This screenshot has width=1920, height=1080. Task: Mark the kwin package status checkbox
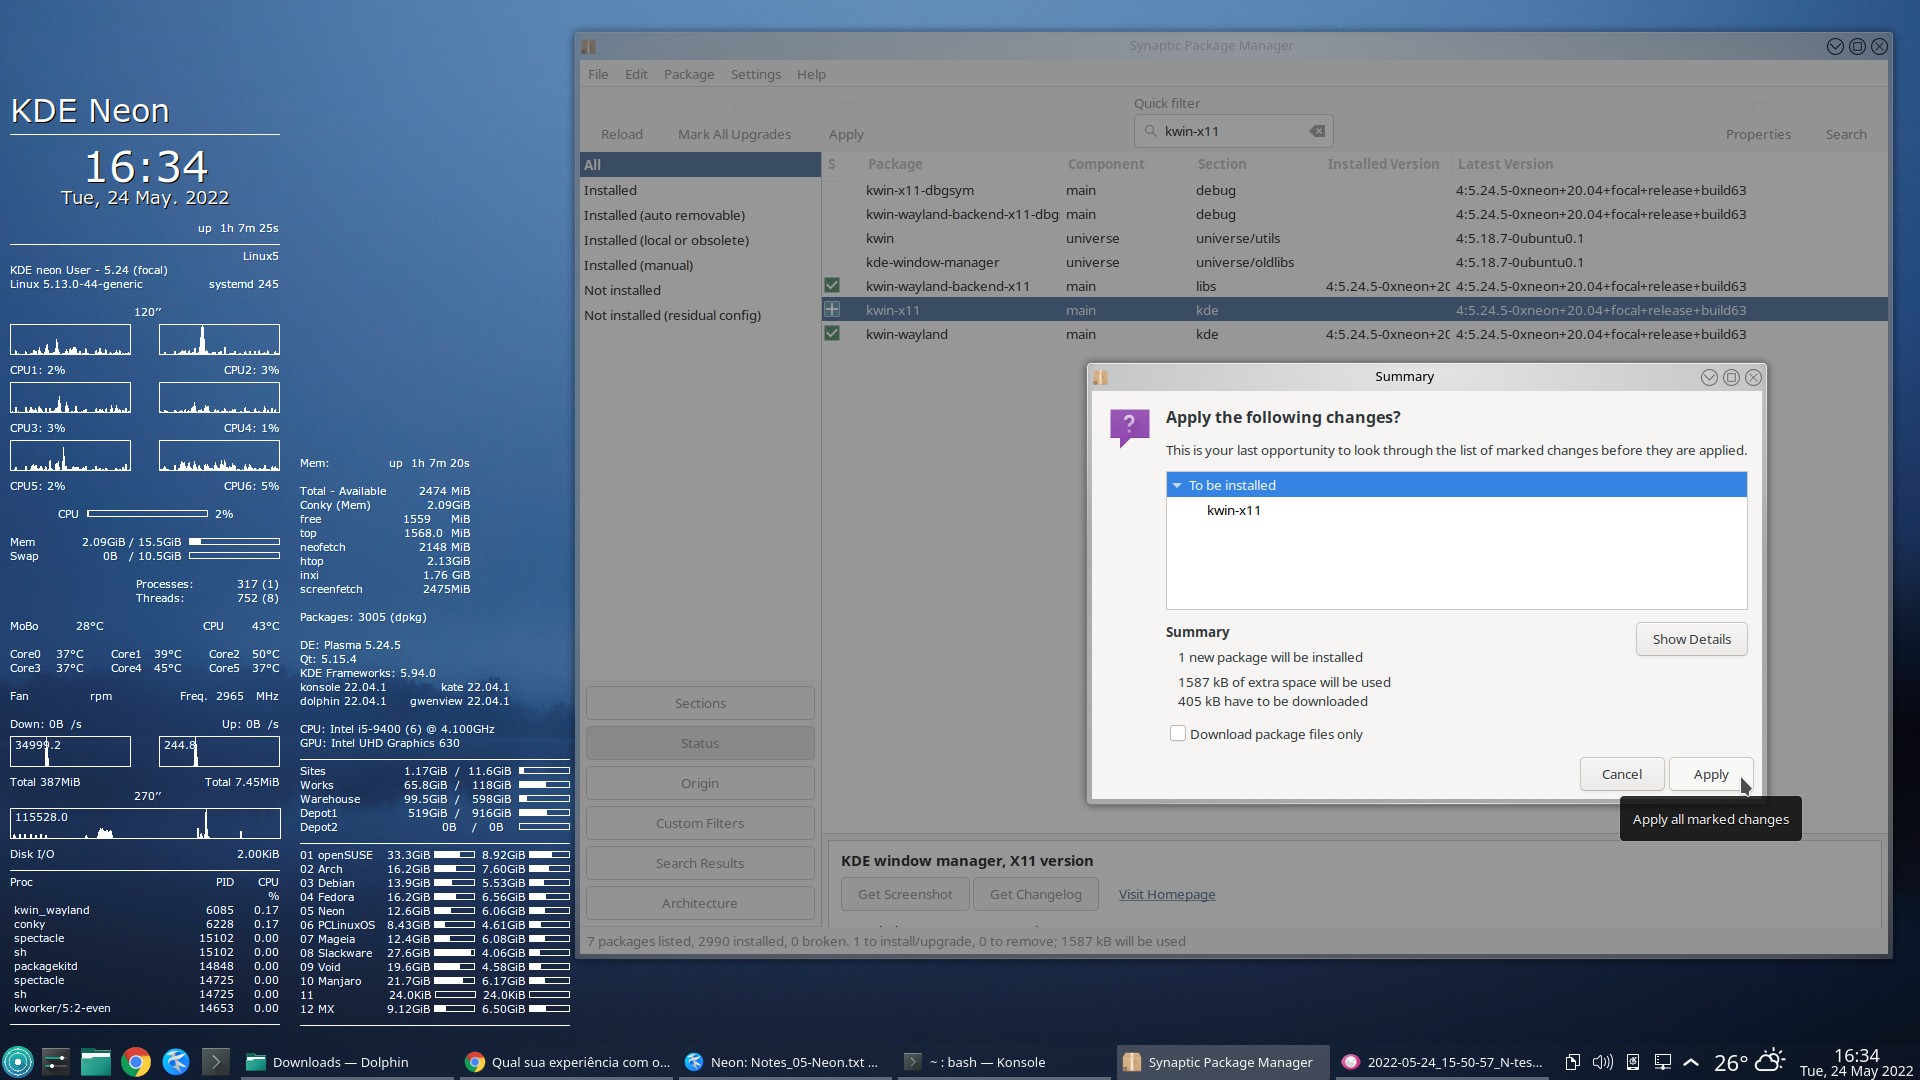pos(831,238)
